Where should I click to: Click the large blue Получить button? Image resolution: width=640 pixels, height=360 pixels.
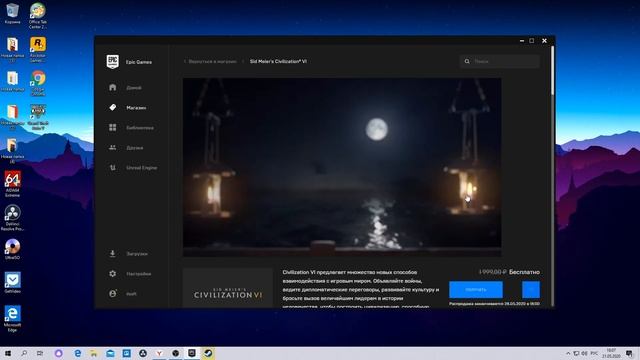coord(476,290)
